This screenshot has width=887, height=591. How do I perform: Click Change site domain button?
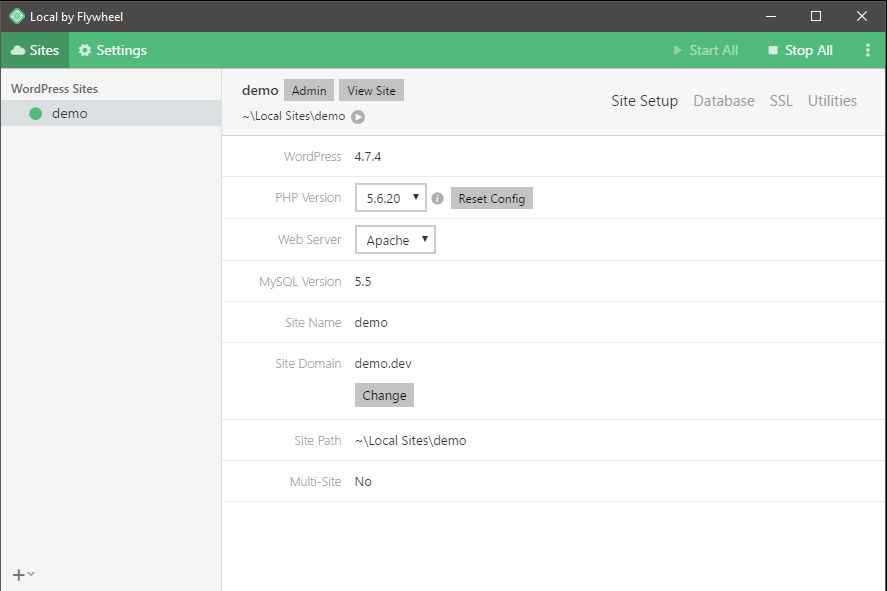point(384,395)
